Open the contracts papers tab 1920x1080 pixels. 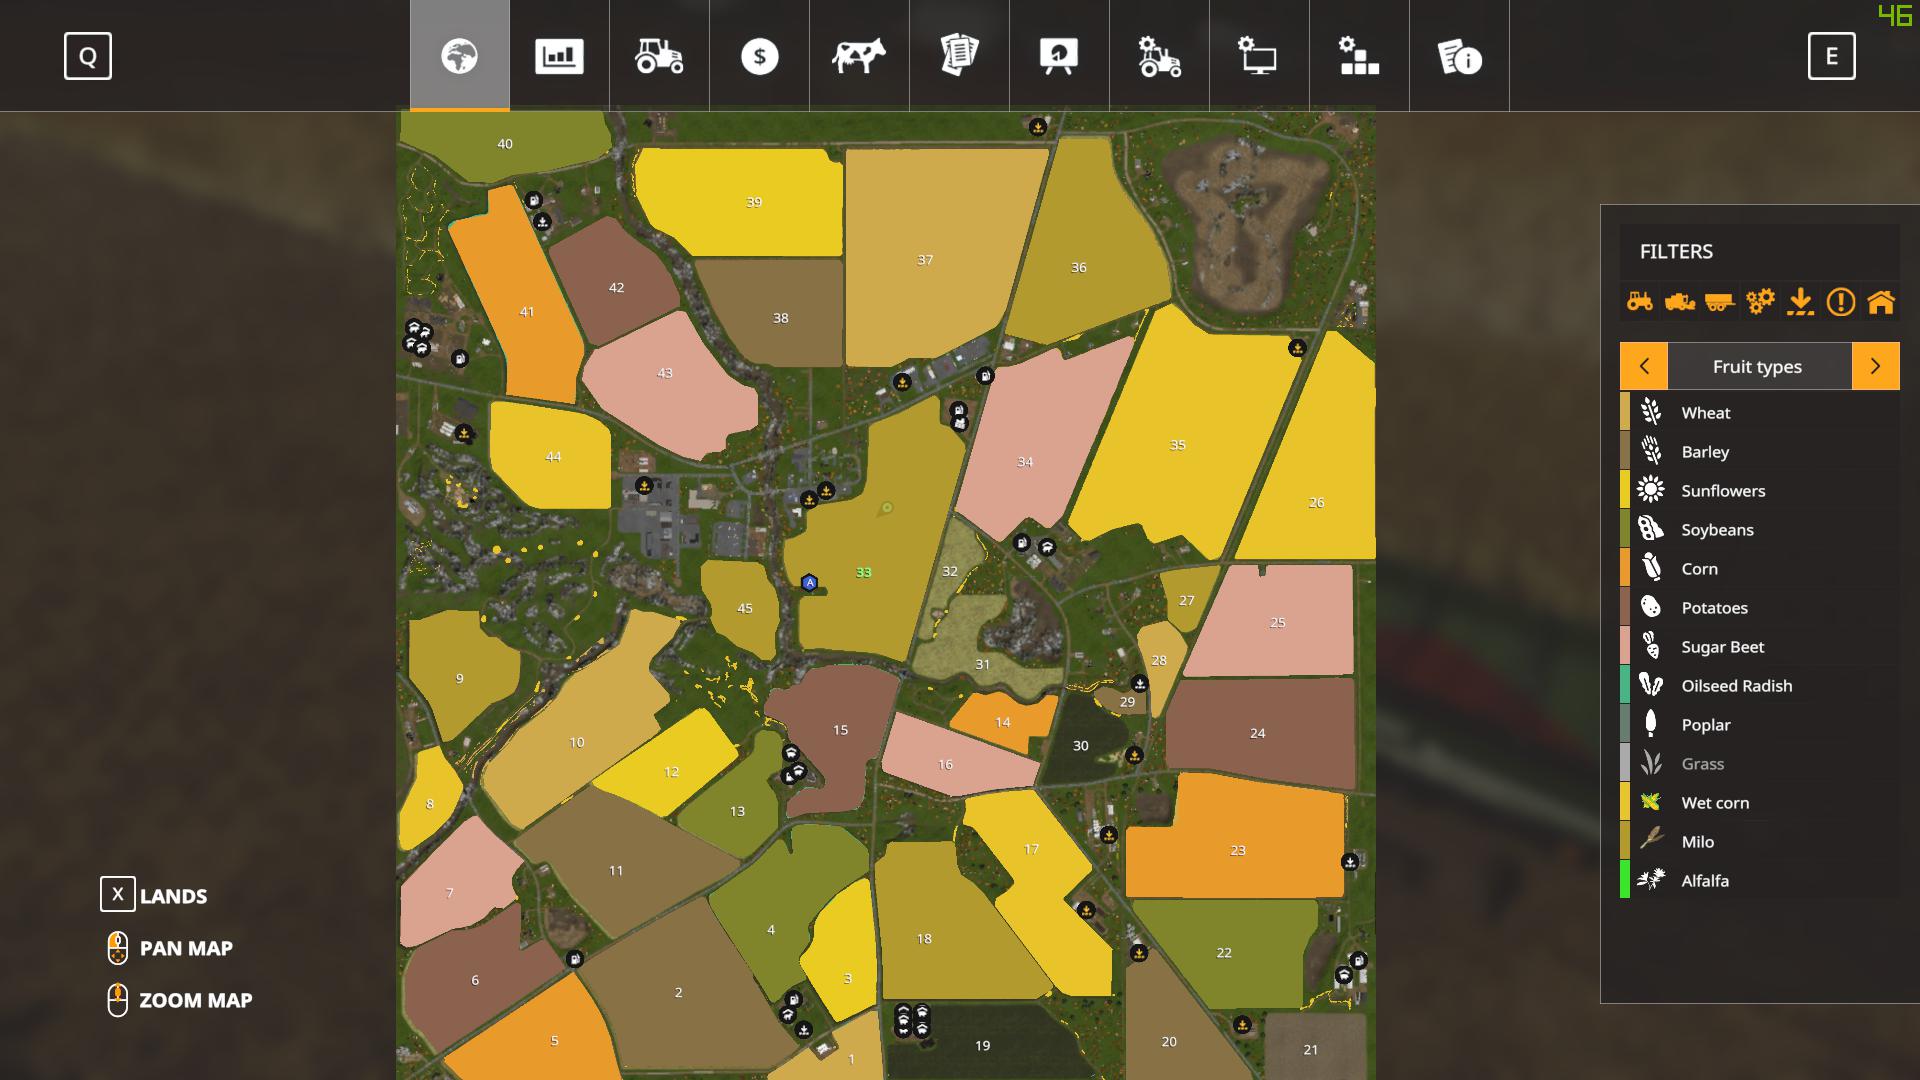(959, 56)
